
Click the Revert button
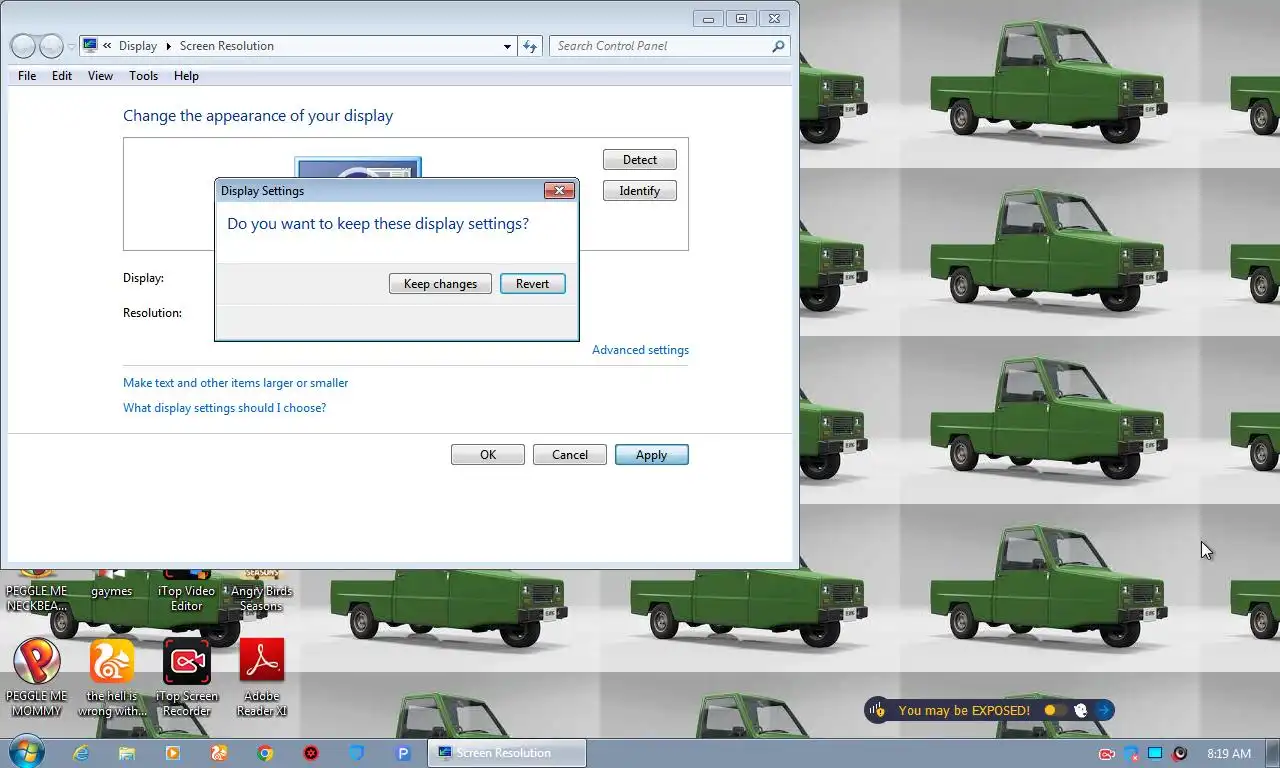pyautogui.click(x=532, y=284)
